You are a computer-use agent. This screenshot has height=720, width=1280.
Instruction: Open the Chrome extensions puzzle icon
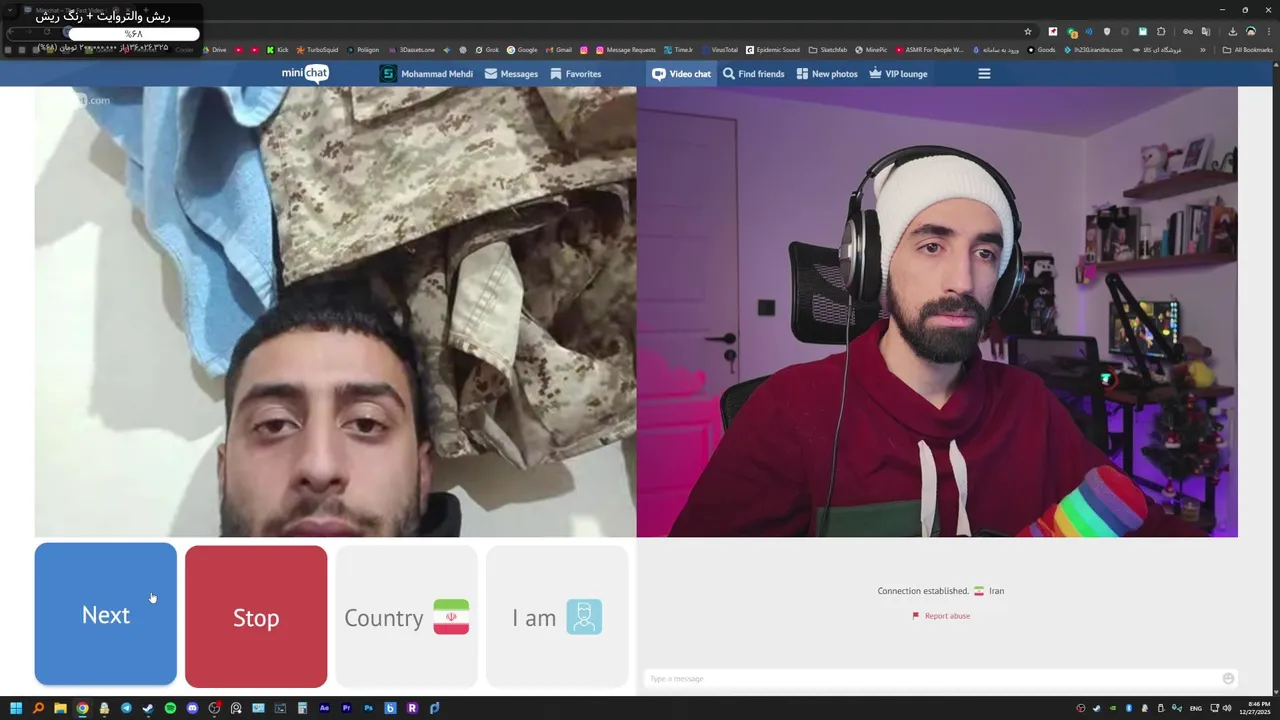[1161, 32]
